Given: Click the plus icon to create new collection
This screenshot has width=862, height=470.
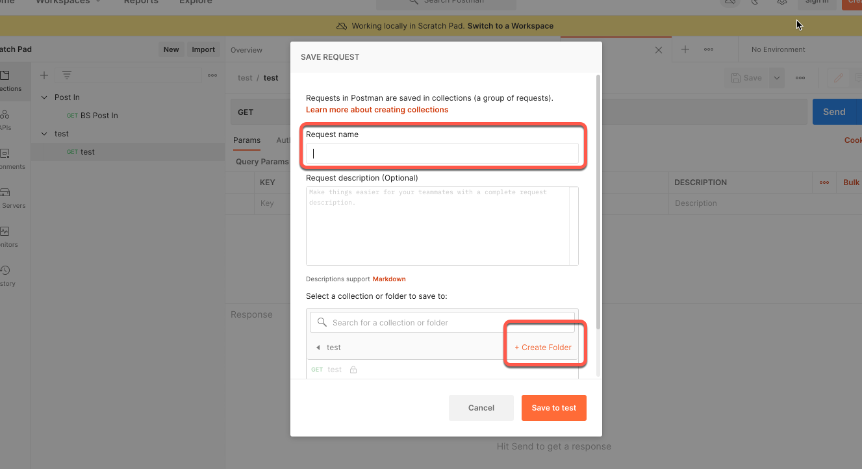Looking at the screenshot, I should click(x=44, y=75).
